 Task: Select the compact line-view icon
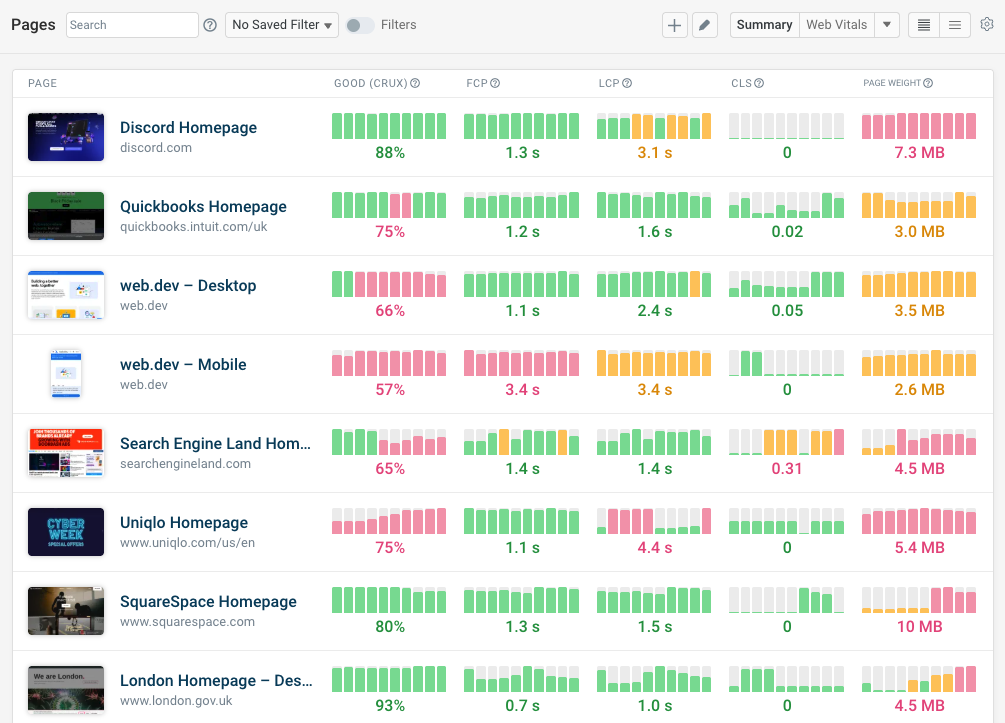point(922,24)
